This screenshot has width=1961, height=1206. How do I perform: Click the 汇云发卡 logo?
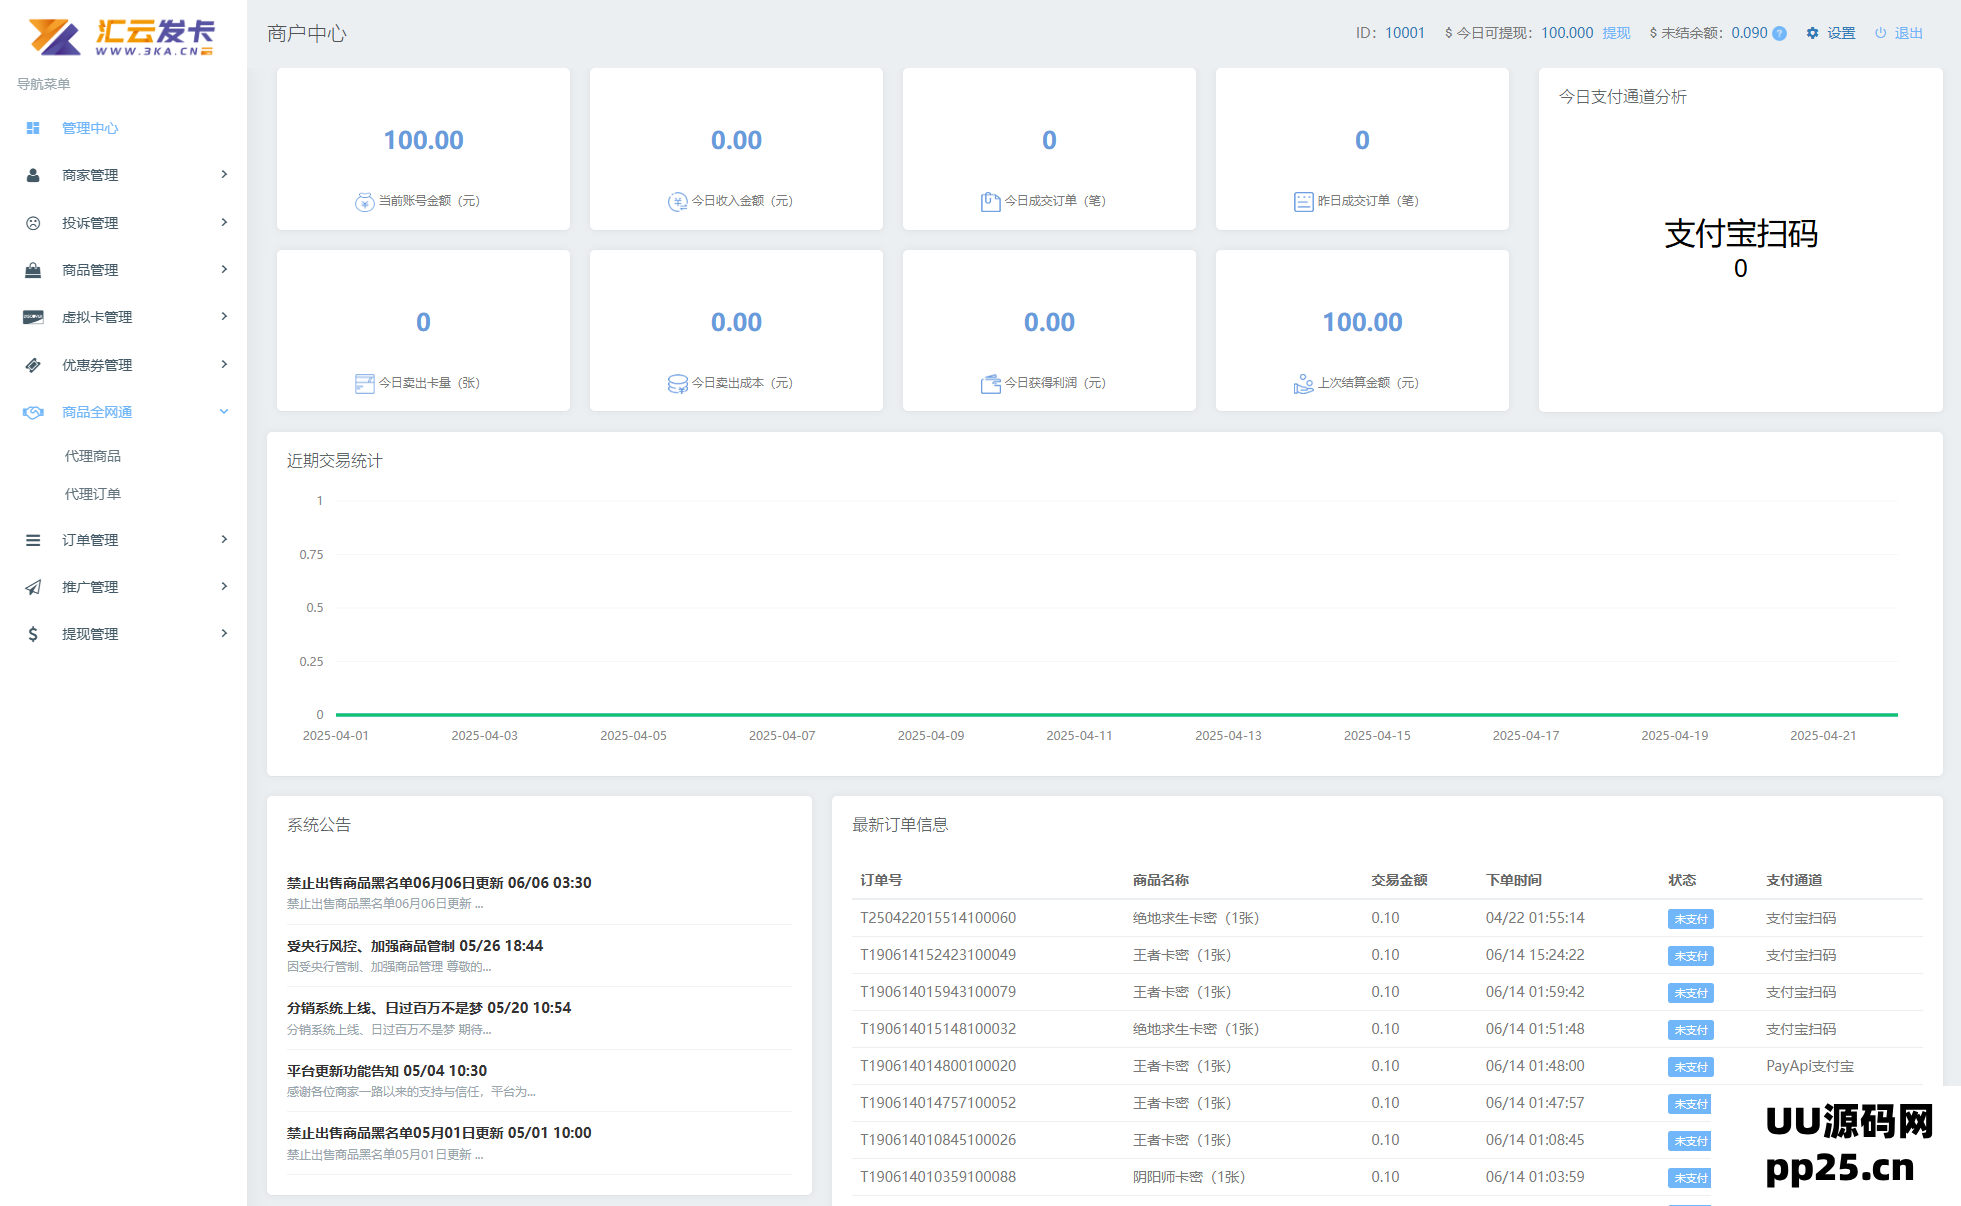point(122,37)
